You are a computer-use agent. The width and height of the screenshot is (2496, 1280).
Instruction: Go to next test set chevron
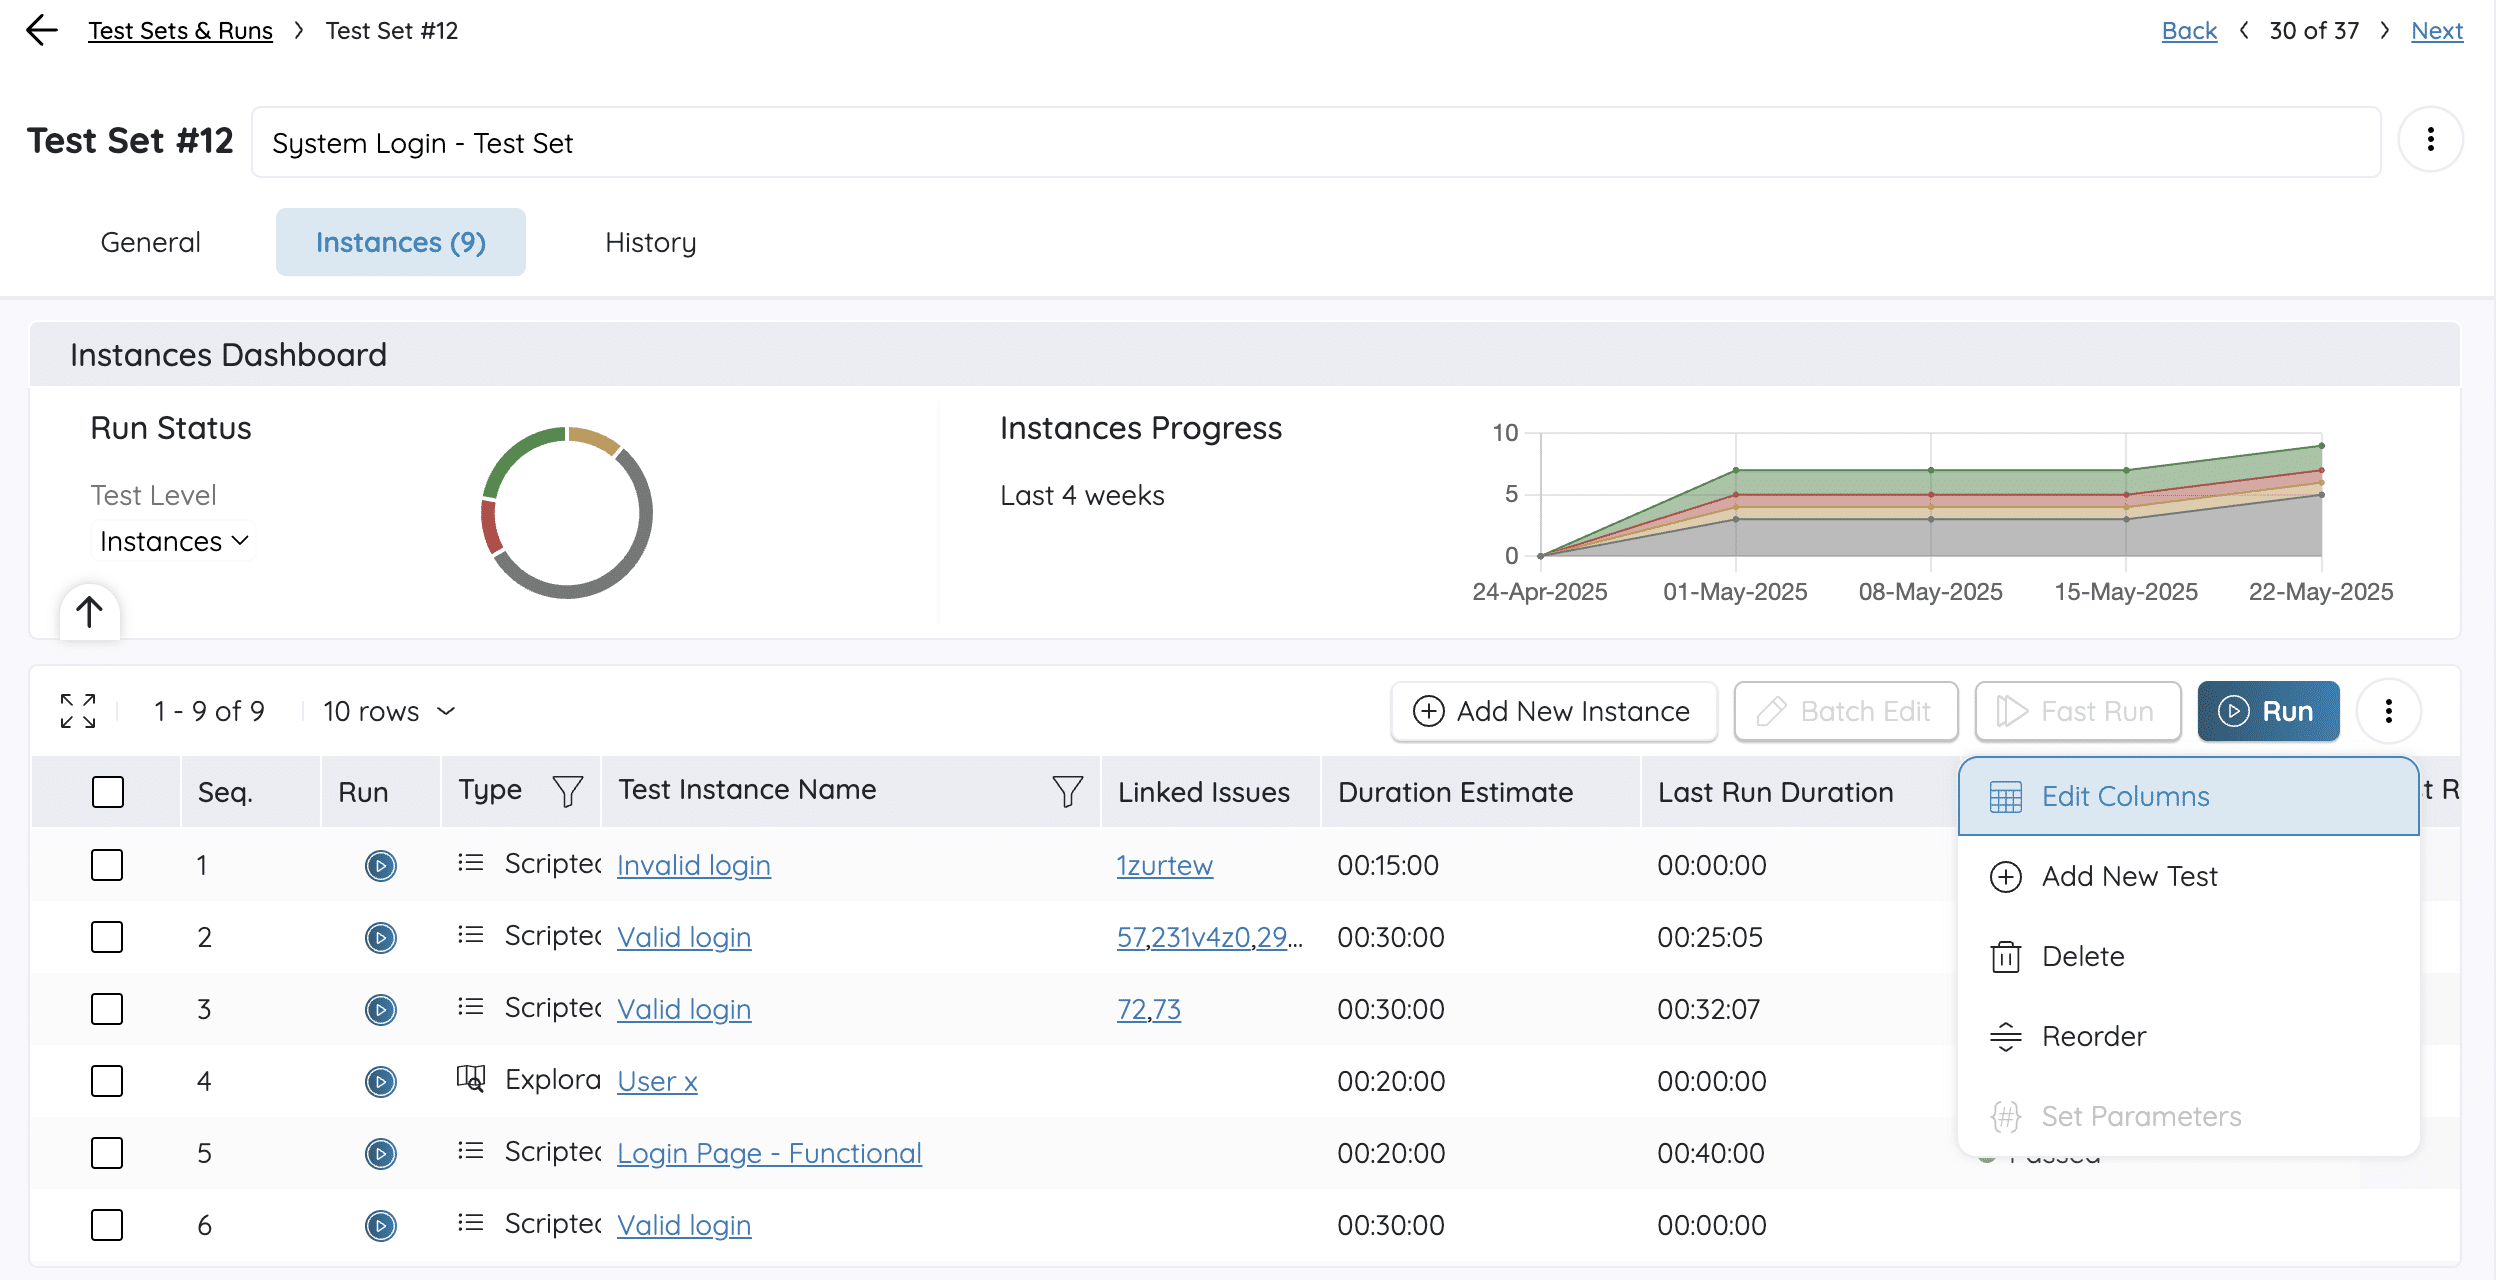coord(2385,30)
